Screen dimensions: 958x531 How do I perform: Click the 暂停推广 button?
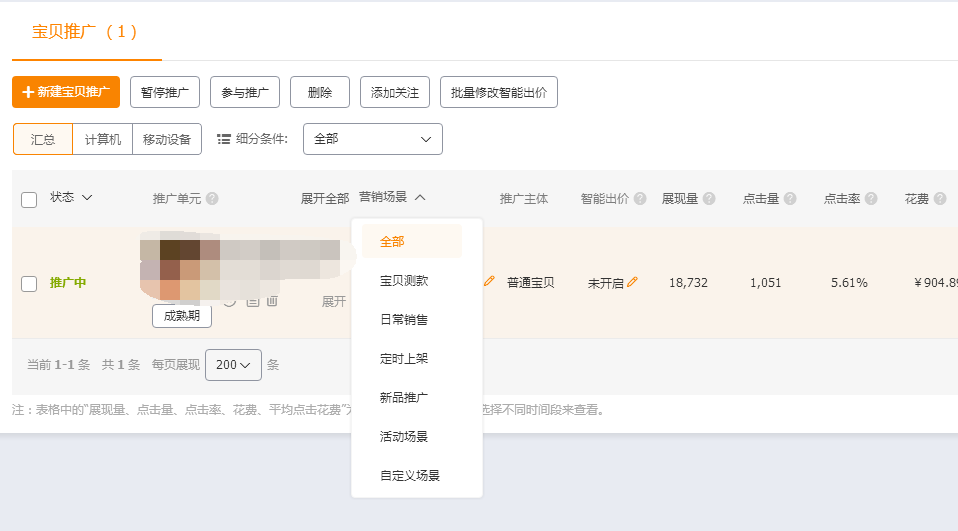click(x=165, y=92)
